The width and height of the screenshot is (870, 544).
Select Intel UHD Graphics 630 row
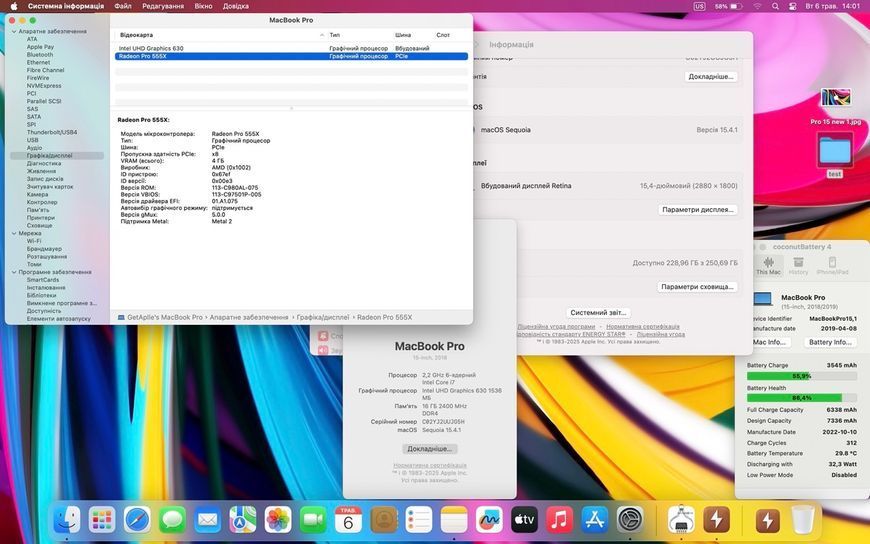coord(291,48)
